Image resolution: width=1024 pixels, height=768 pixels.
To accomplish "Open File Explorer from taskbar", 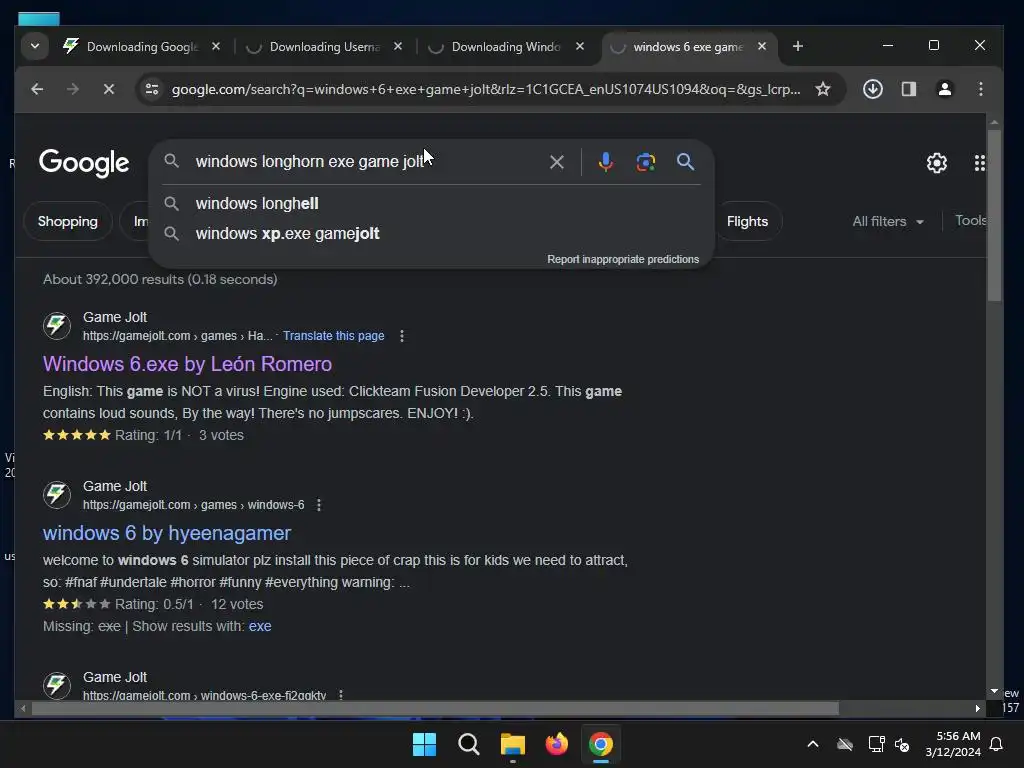I will pos(513,744).
